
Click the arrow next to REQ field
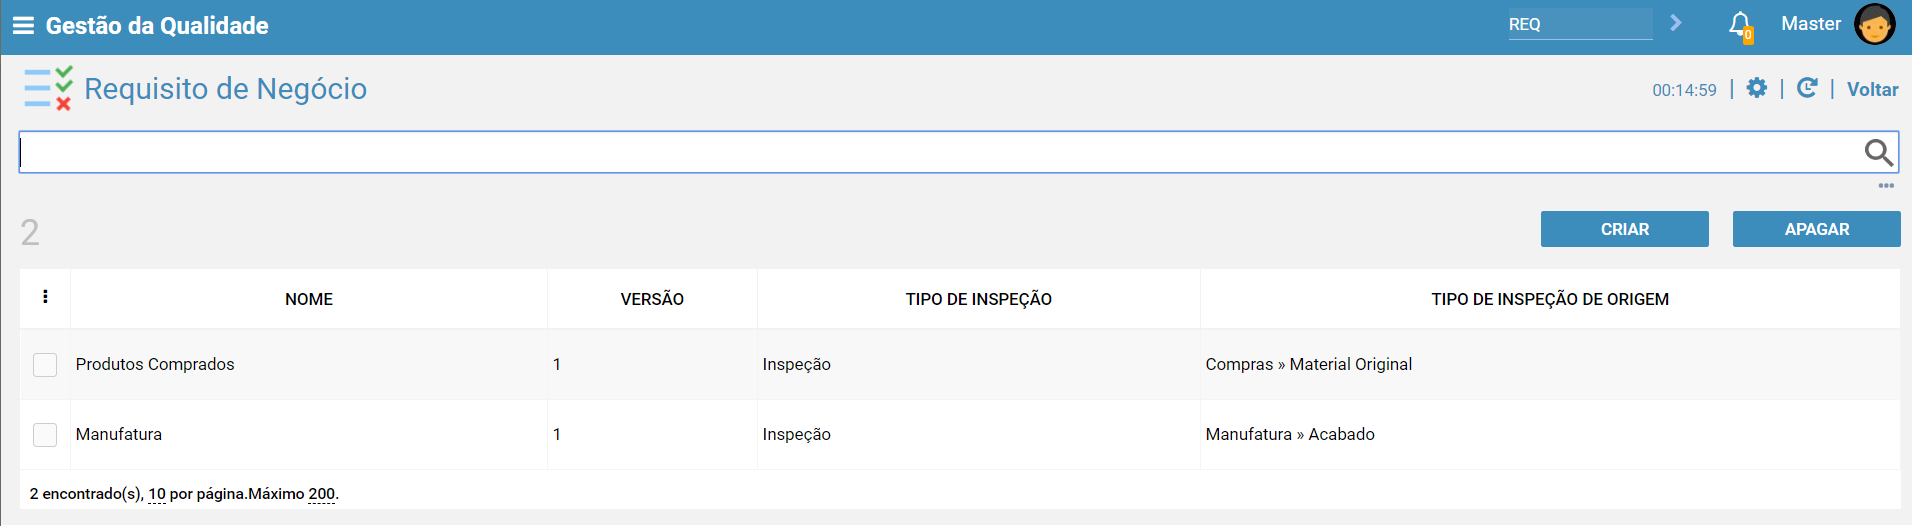(1676, 23)
